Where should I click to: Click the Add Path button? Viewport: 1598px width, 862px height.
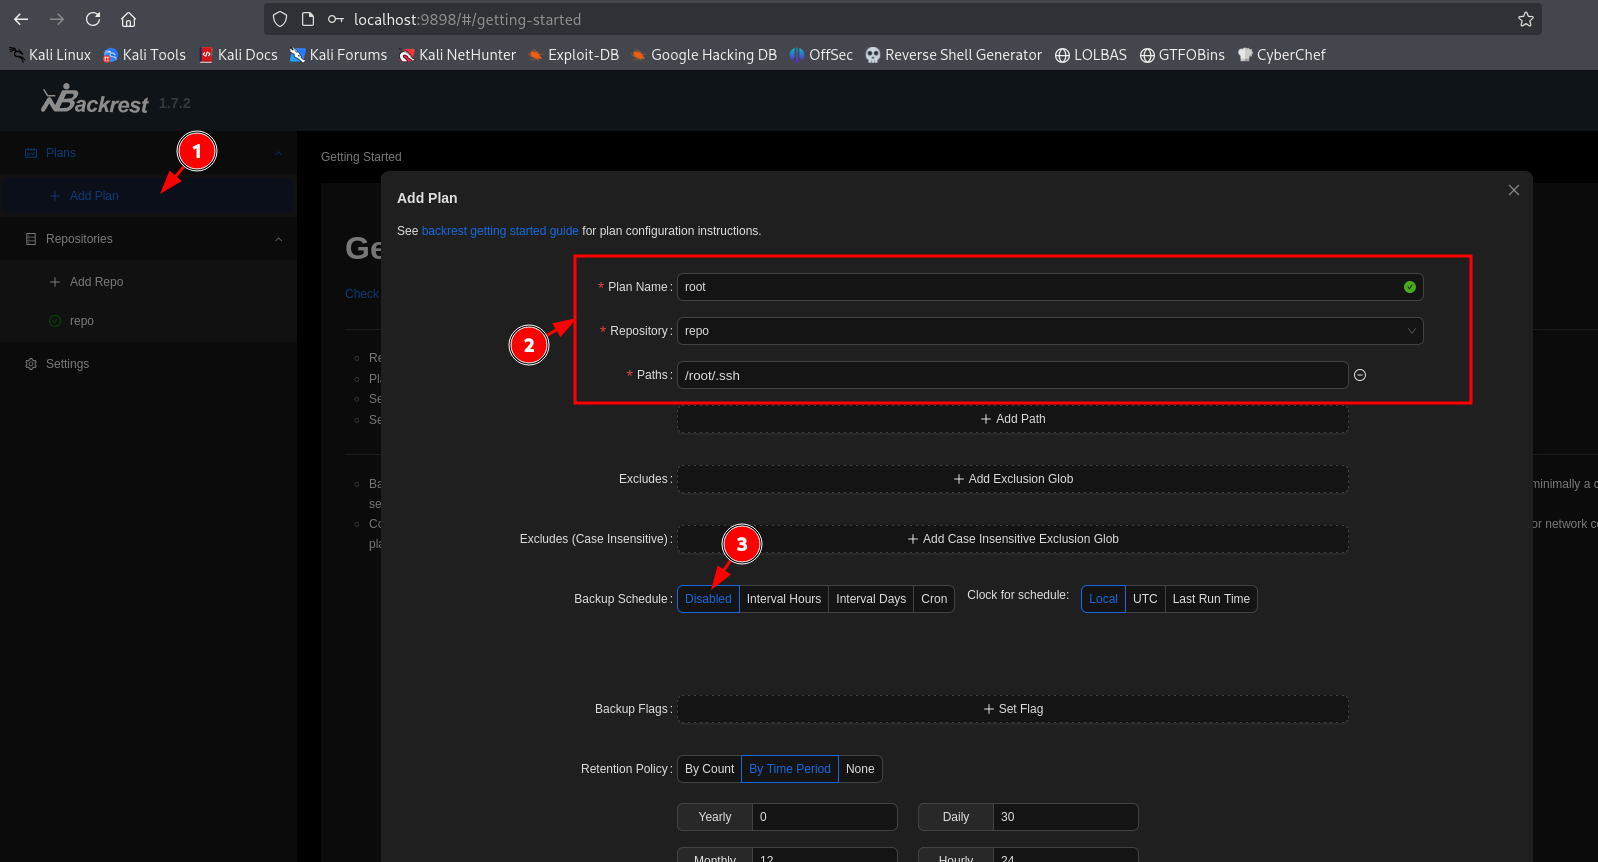pyautogui.click(x=1012, y=419)
